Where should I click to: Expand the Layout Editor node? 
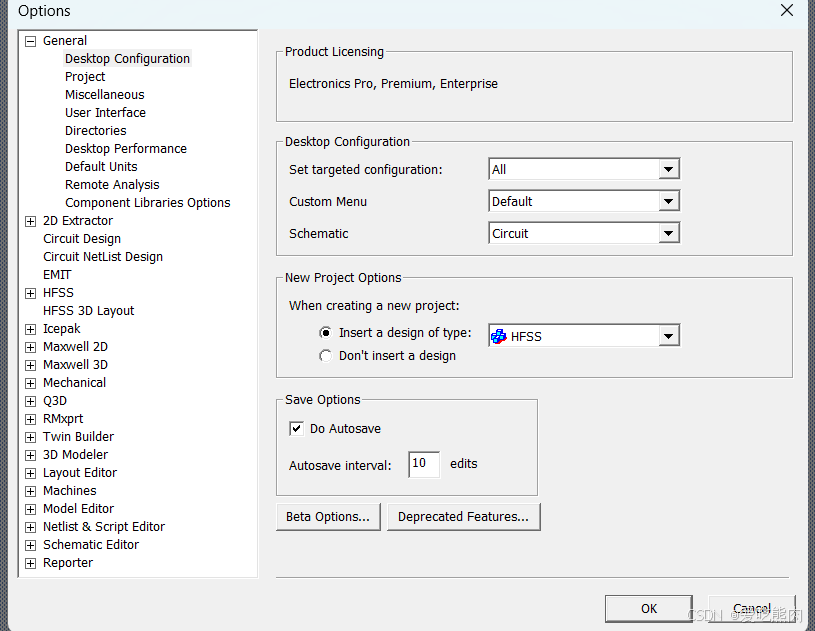(x=31, y=474)
